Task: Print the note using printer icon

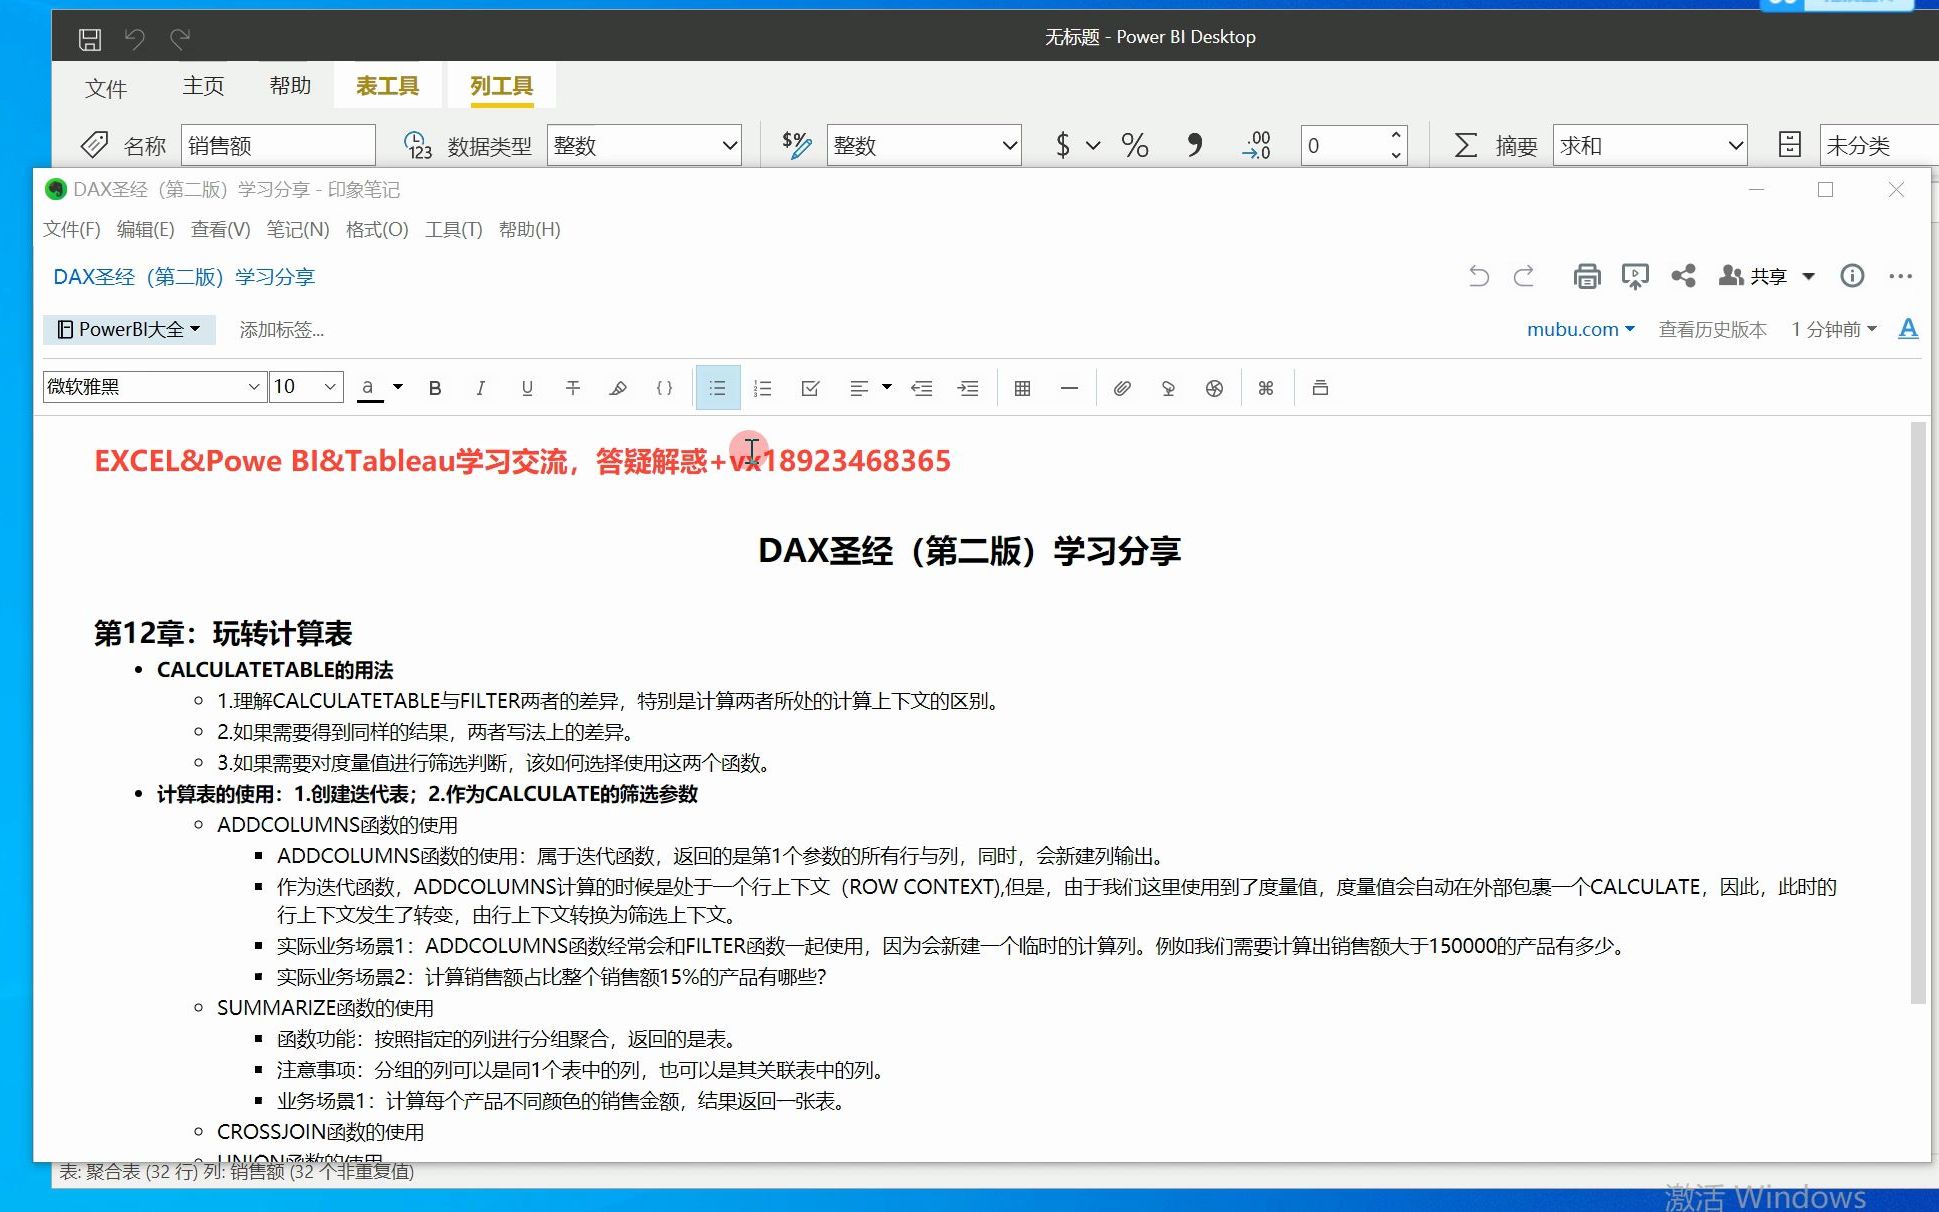Action: [1586, 276]
